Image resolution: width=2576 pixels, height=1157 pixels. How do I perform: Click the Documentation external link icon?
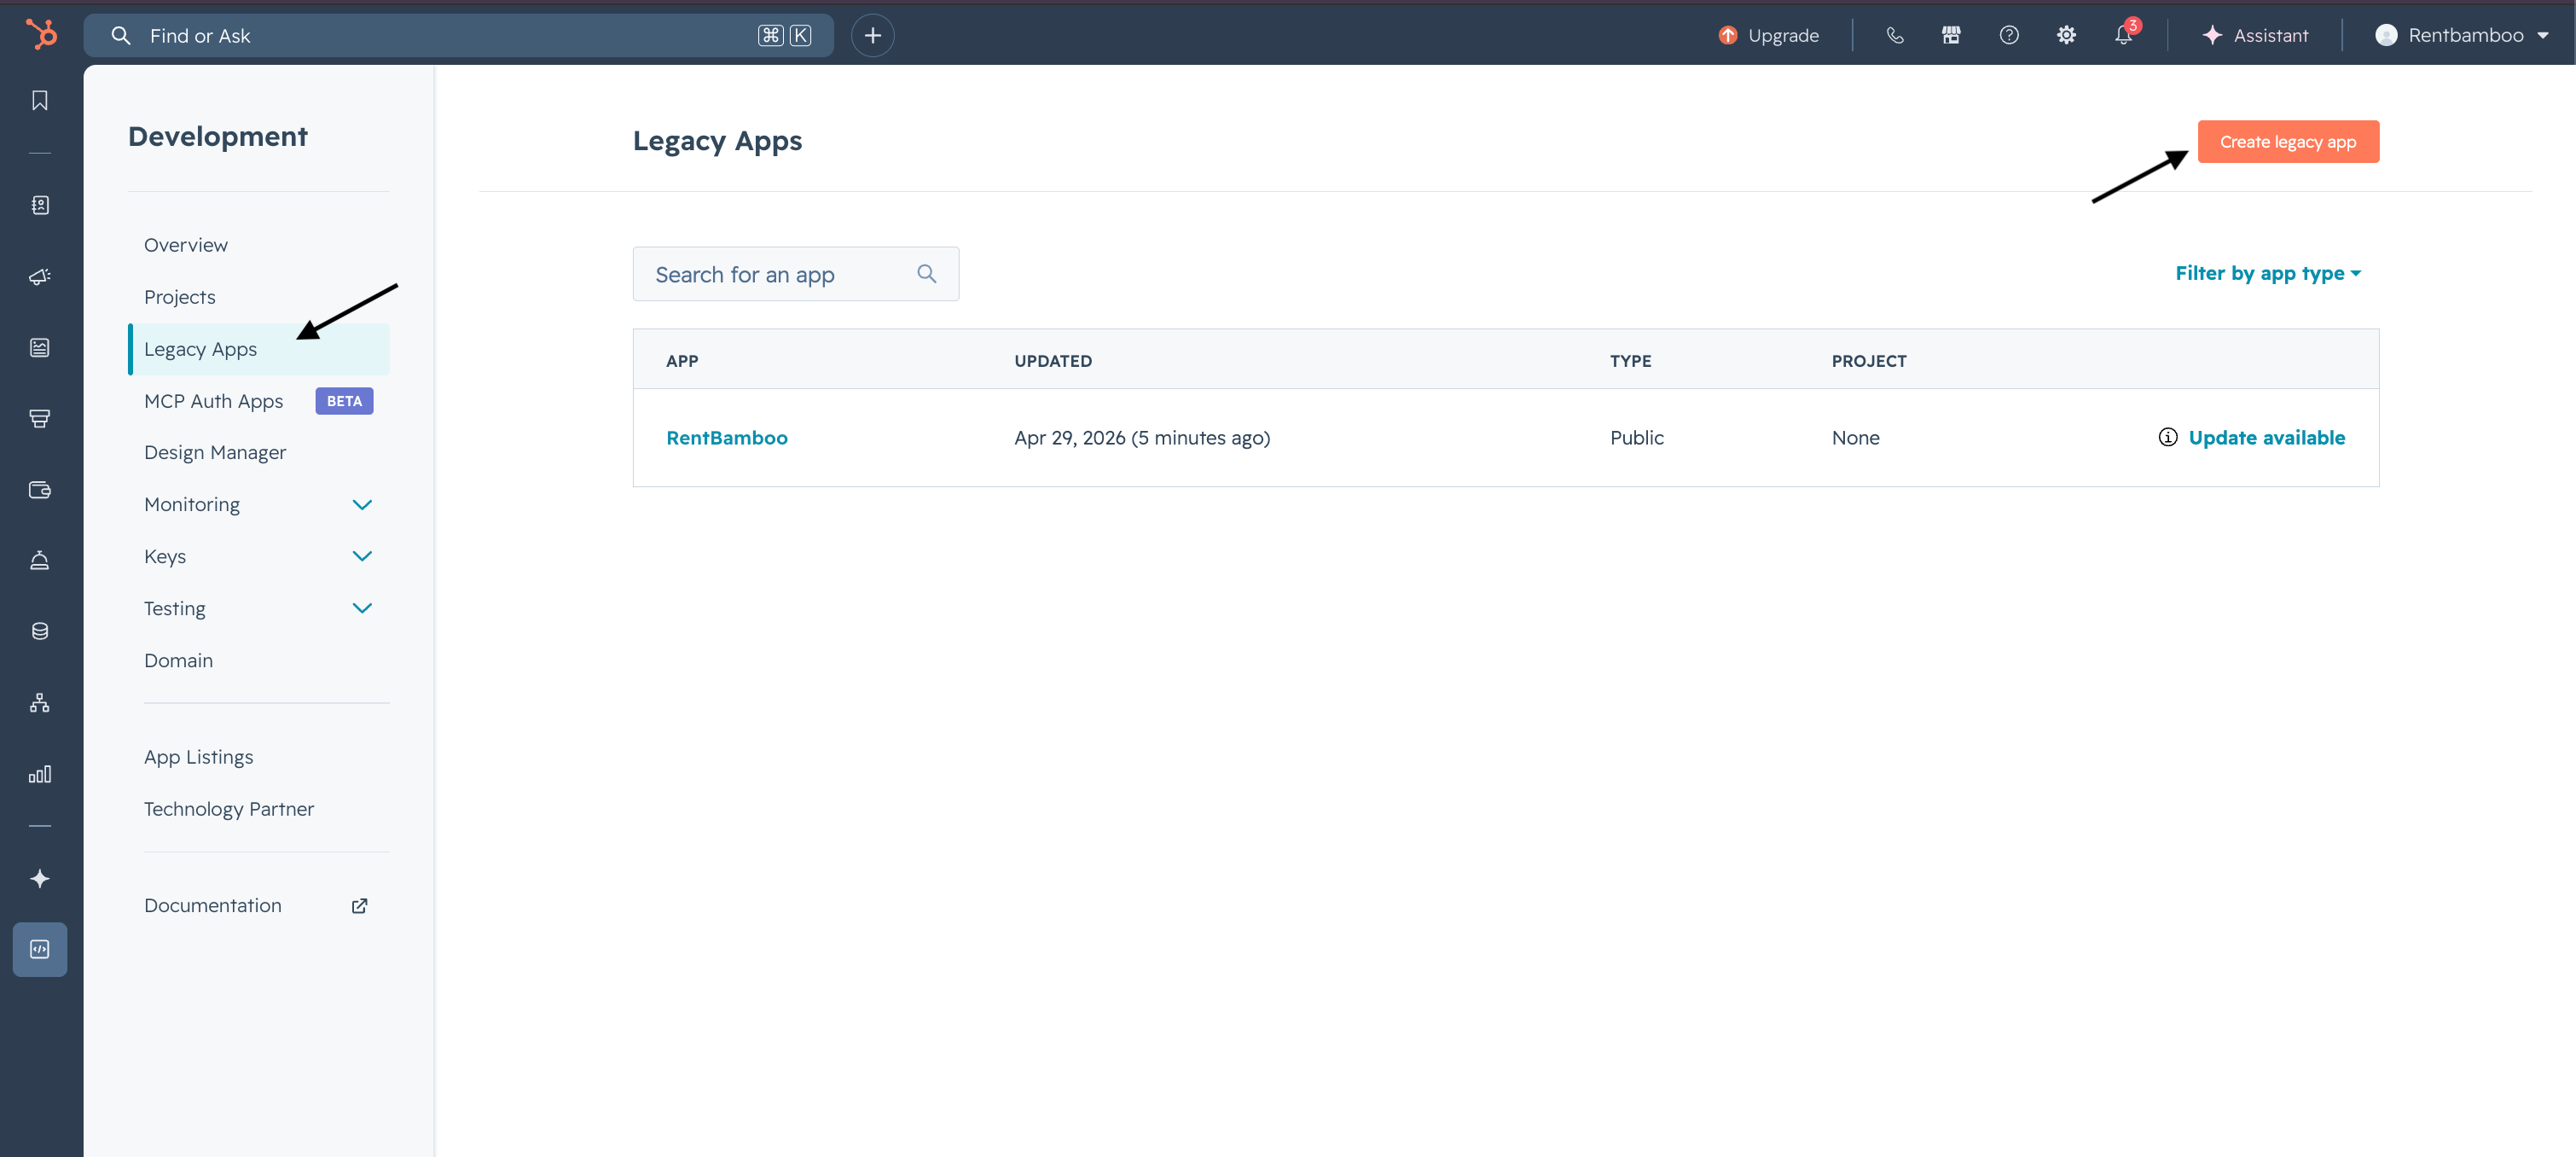[x=360, y=906]
